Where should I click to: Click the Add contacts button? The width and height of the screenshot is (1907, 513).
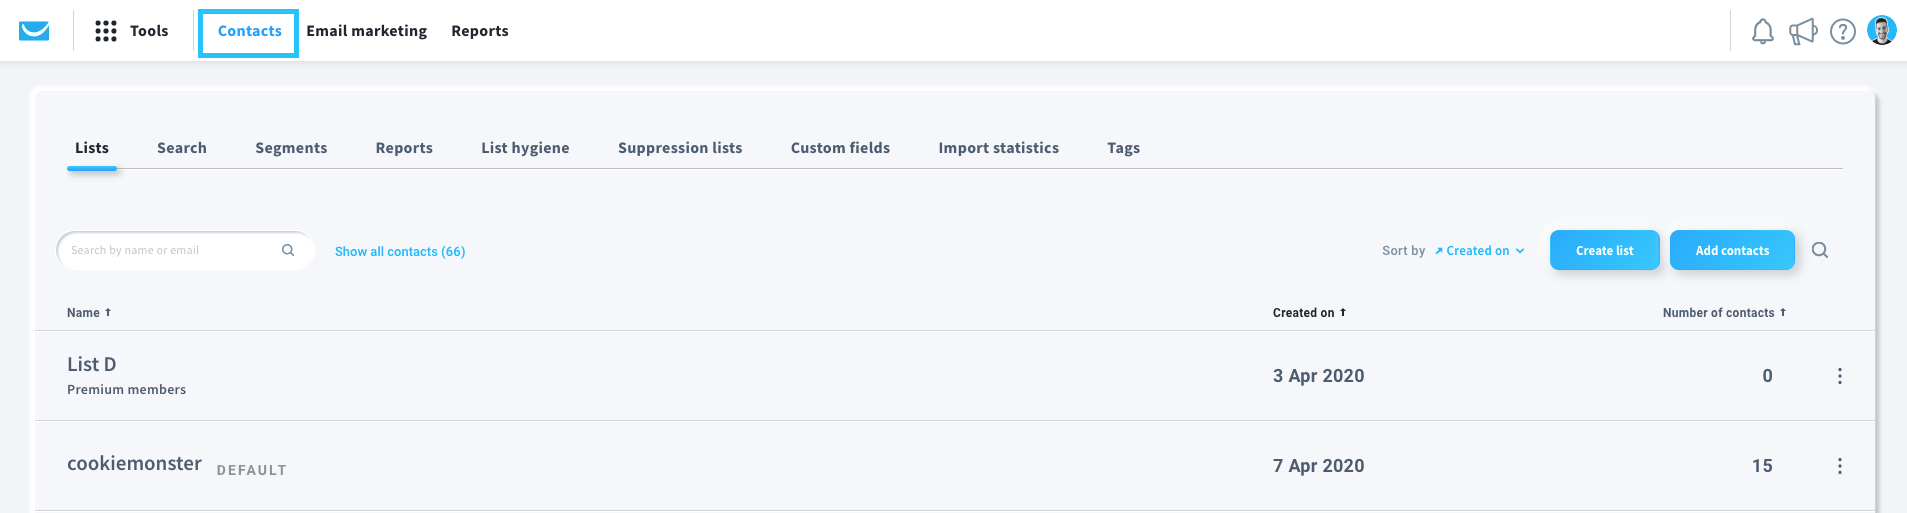tap(1732, 250)
